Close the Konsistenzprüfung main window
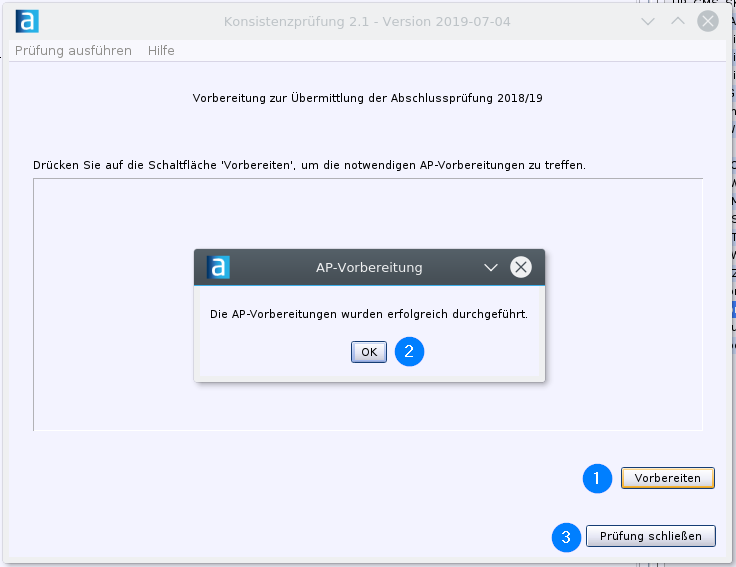The width and height of the screenshot is (736, 567). (x=708, y=21)
